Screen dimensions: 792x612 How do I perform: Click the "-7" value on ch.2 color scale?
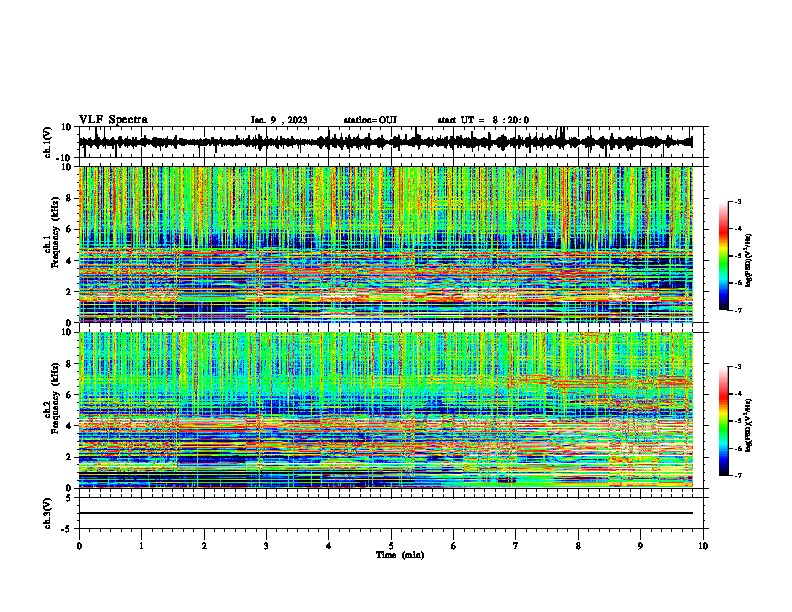pyautogui.click(x=738, y=475)
